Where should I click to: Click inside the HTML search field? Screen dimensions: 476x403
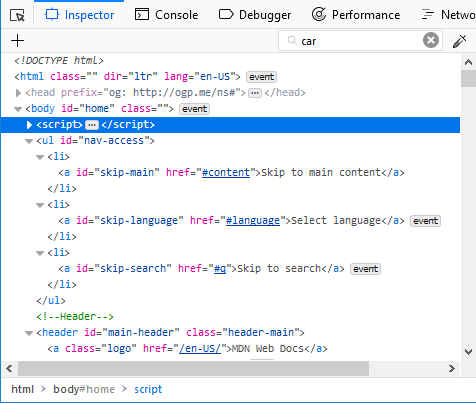coord(360,41)
